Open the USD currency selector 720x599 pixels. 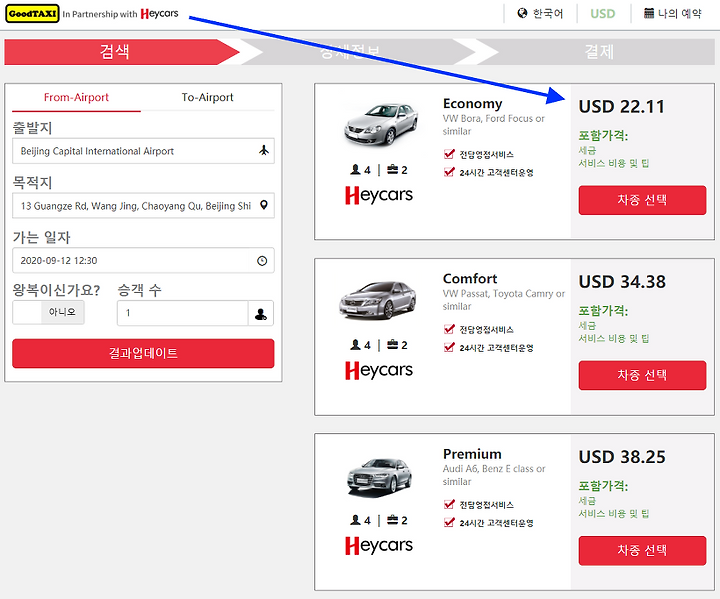coord(602,13)
